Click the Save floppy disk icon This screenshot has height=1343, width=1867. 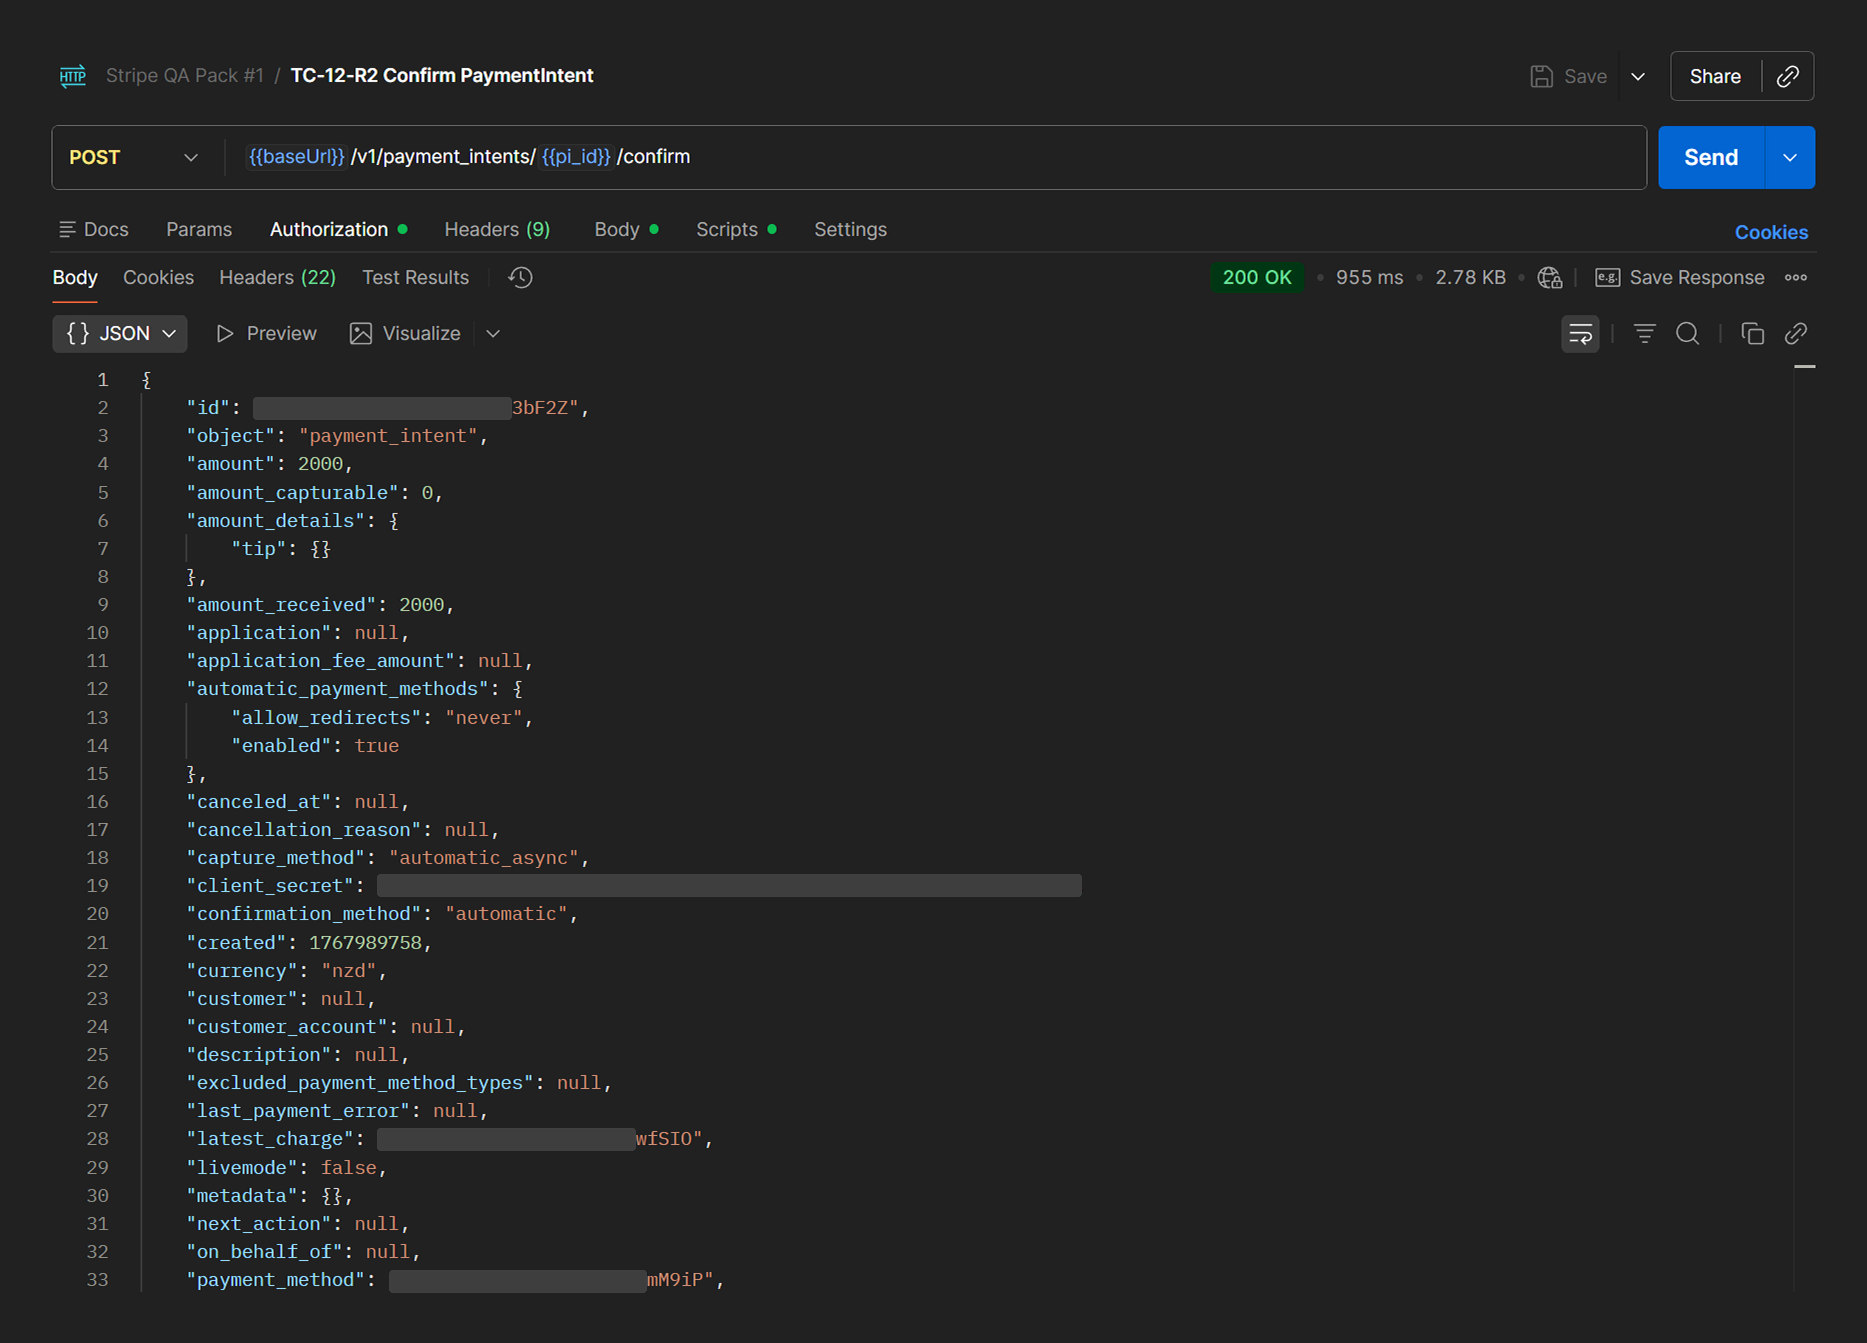click(1541, 76)
